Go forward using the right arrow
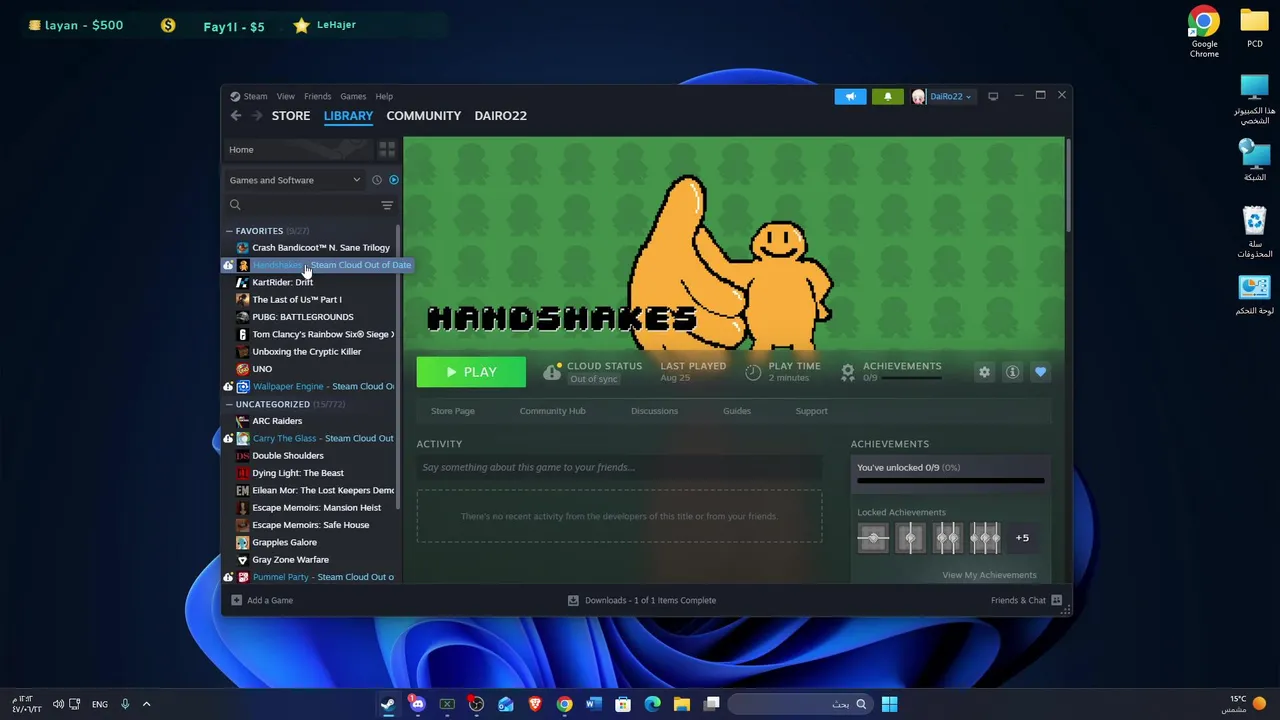1280x720 pixels. coord(257,116)
